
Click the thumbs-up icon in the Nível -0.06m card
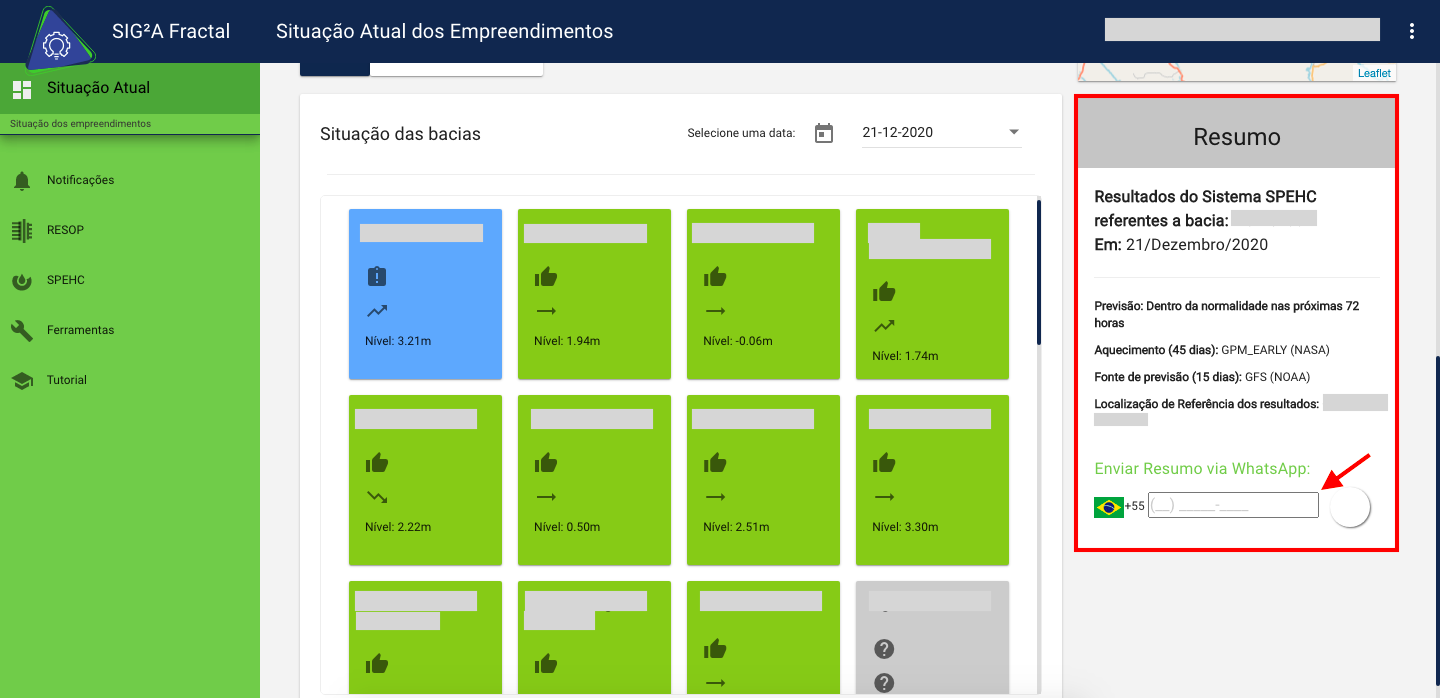click(x=715, y=276)
